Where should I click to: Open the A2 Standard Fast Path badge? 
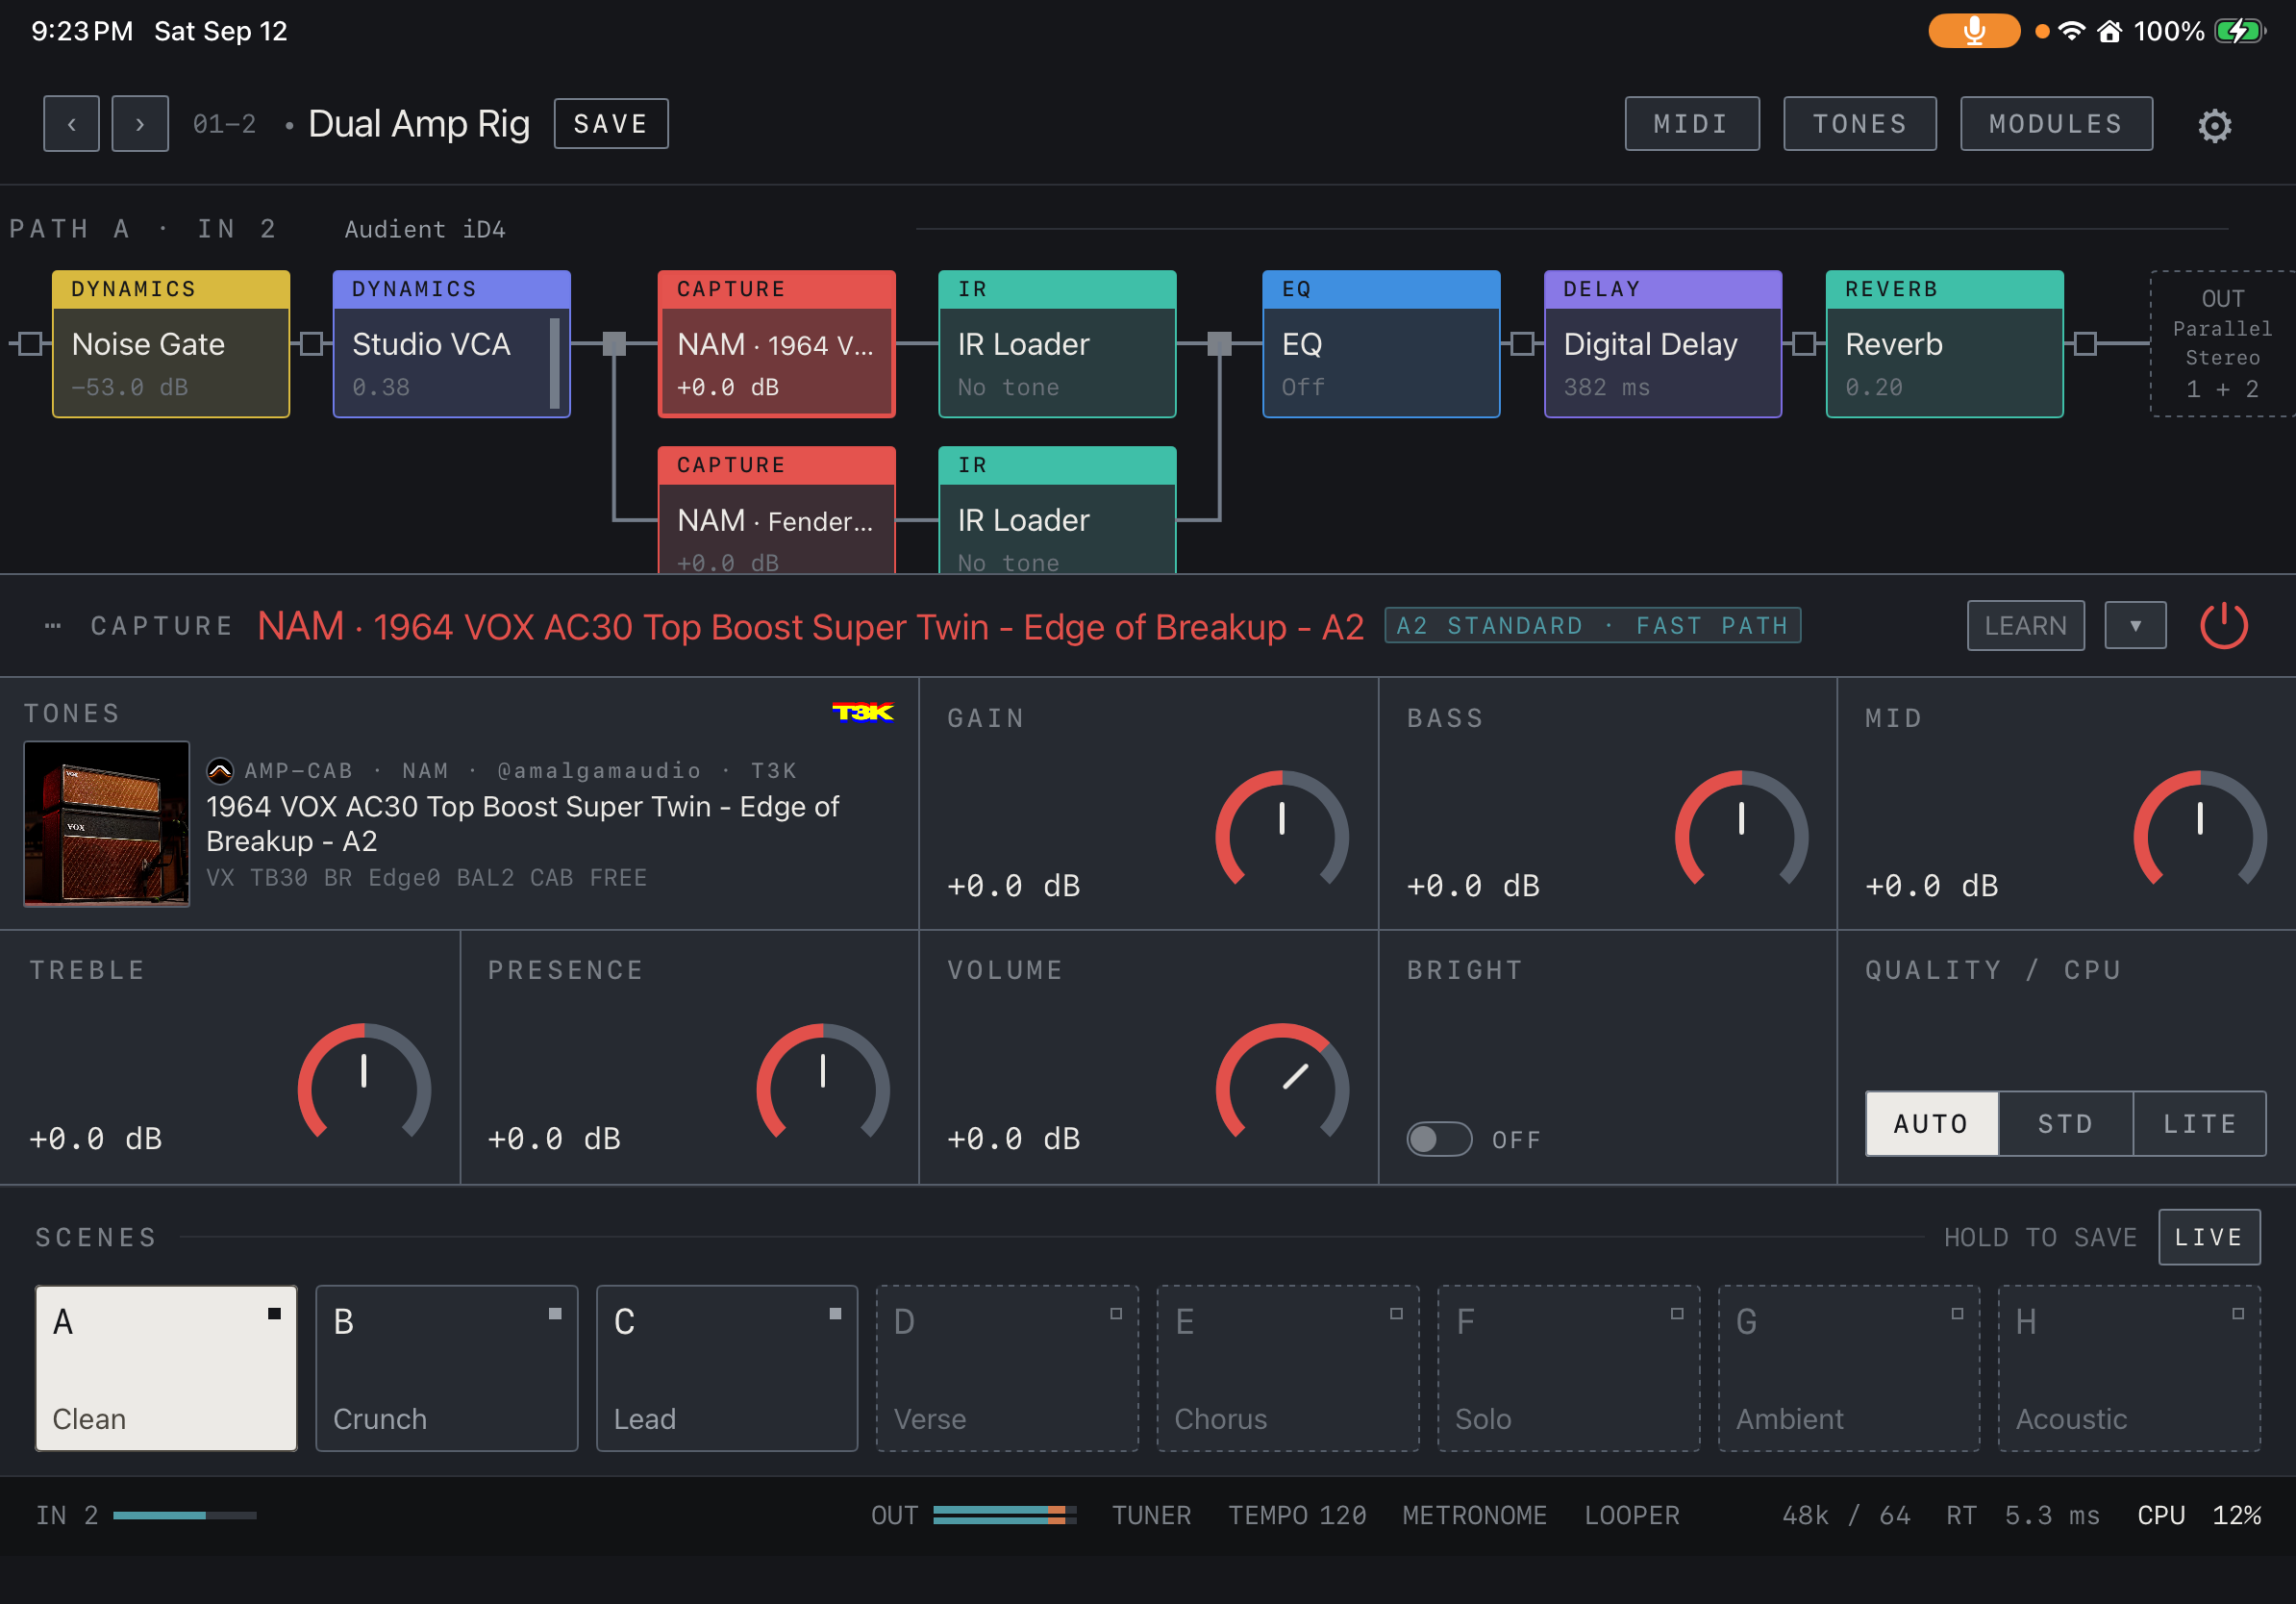(1592, 626)
